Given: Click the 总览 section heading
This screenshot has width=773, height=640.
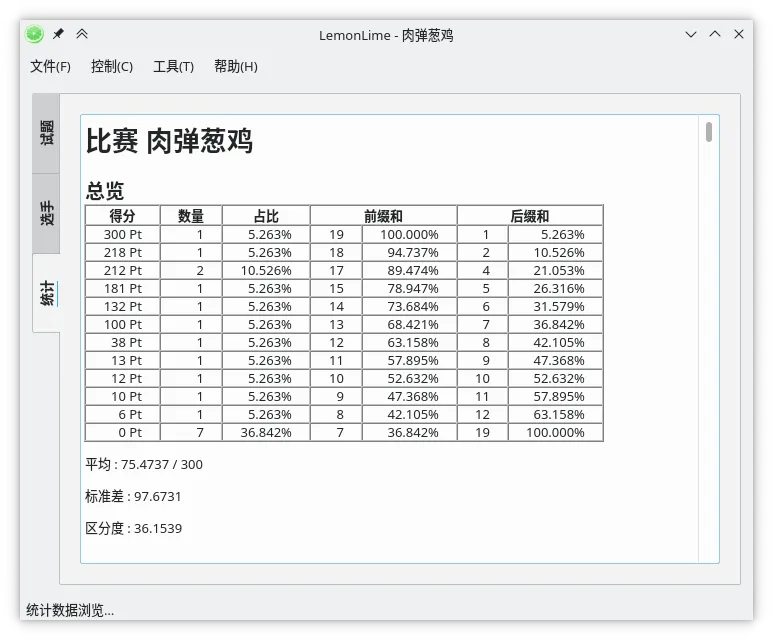Looking at the screenshot, I should click(x=105, y=191).
